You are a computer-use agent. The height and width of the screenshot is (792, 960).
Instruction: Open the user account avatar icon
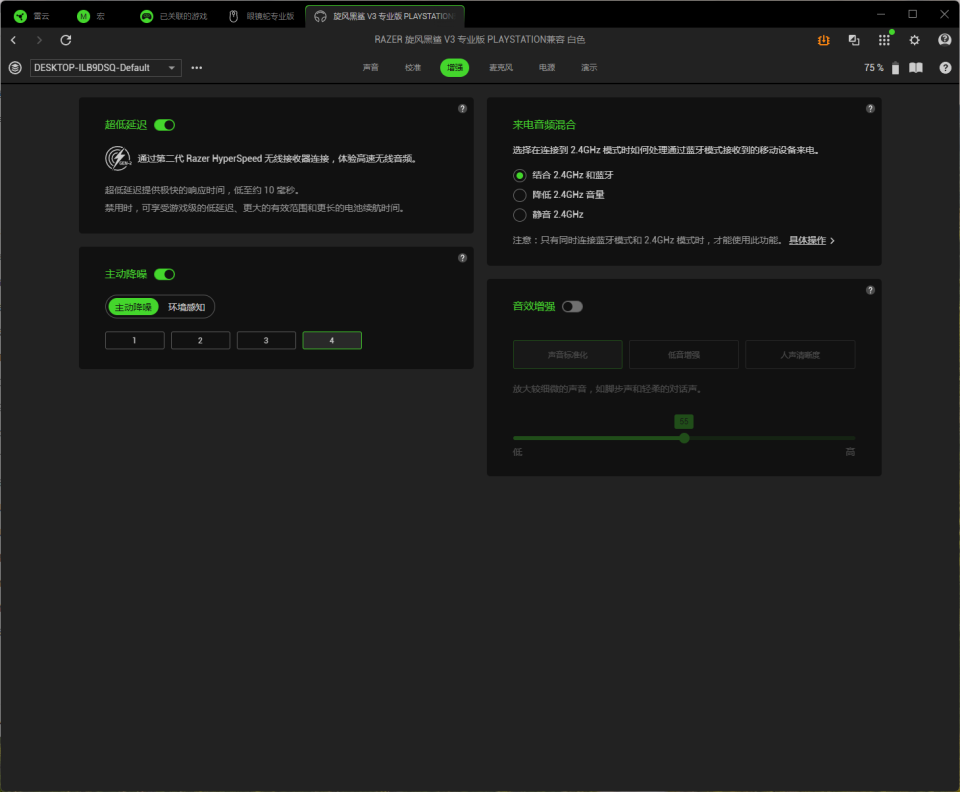(945, 40)
